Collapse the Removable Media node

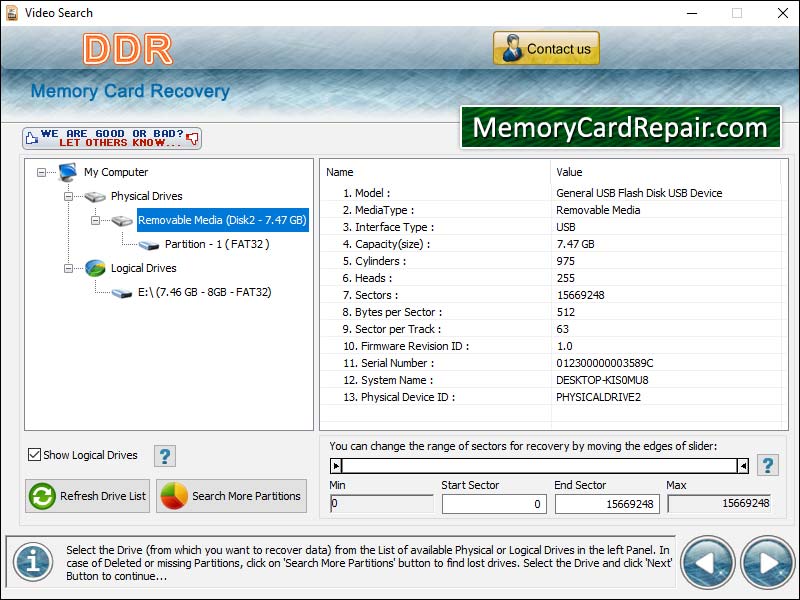click(x=95, y=220)
